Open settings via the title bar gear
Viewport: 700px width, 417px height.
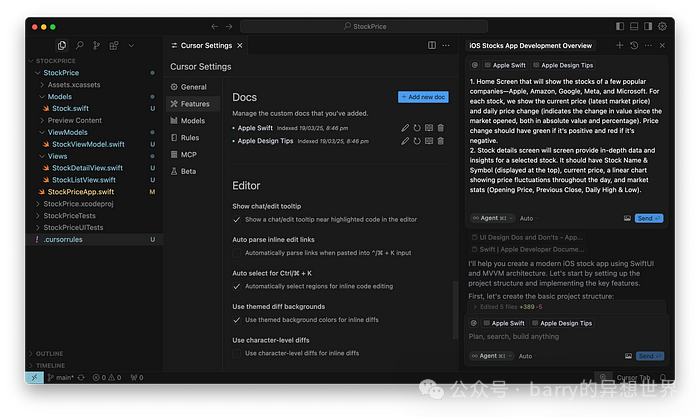(x=662, y=26)
